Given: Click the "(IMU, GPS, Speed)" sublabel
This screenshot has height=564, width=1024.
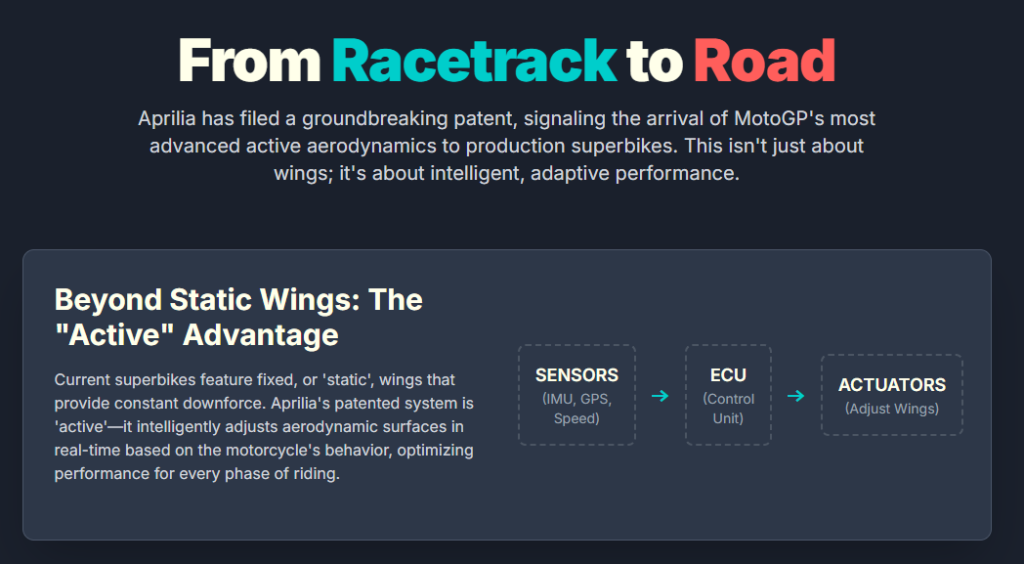Looking at the screenshot, I should pyautogui.click(x=577, y=409).
